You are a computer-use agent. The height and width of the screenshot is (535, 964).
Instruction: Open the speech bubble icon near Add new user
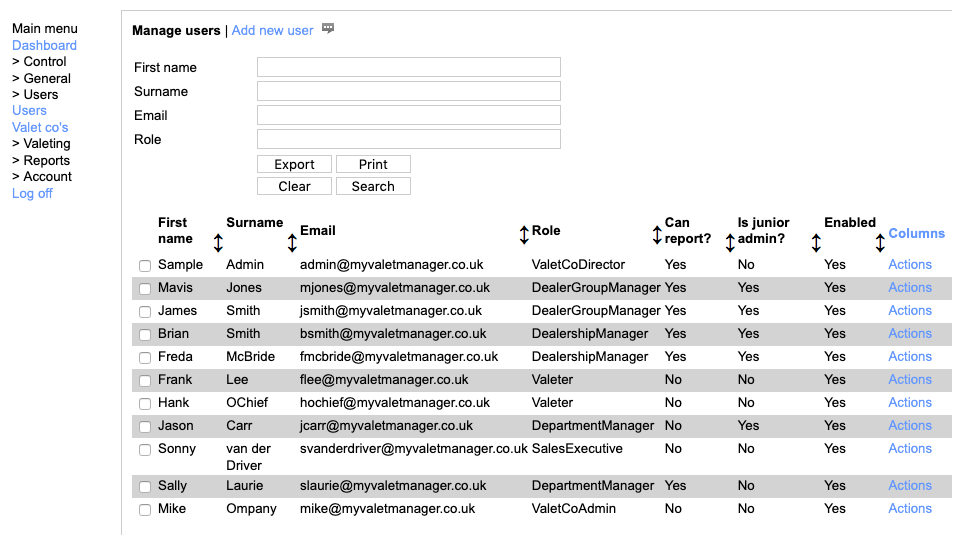pos(328,29)
